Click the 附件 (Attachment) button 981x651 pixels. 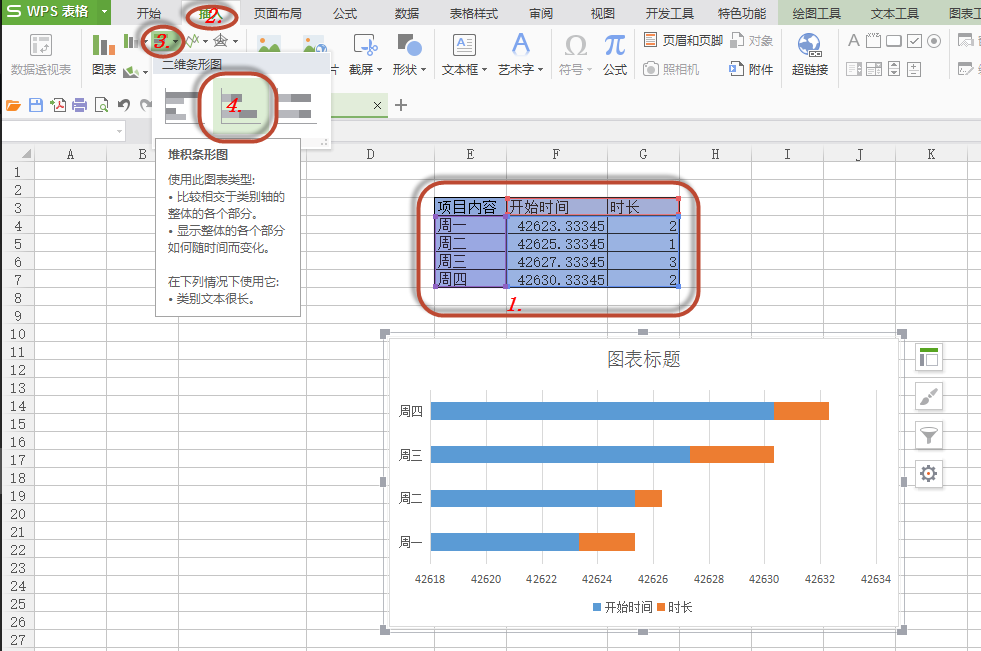pyautogui.click(x=751, y=69)
